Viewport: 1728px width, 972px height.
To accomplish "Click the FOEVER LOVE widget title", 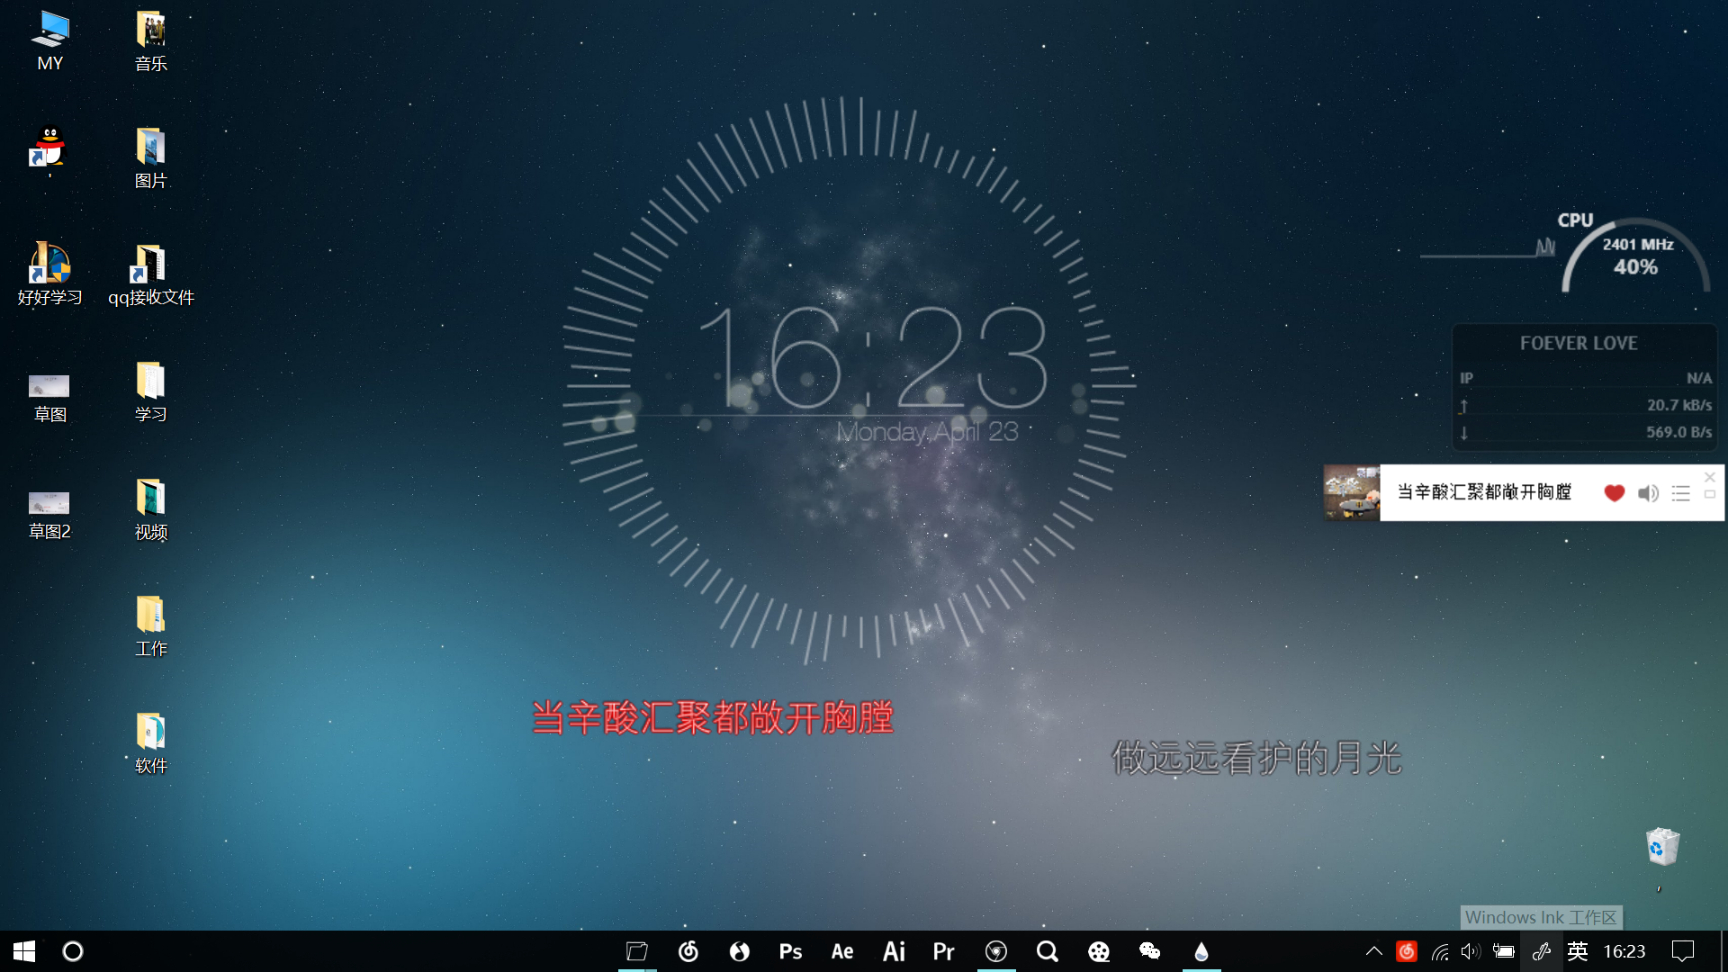I will click(1579, 343).
